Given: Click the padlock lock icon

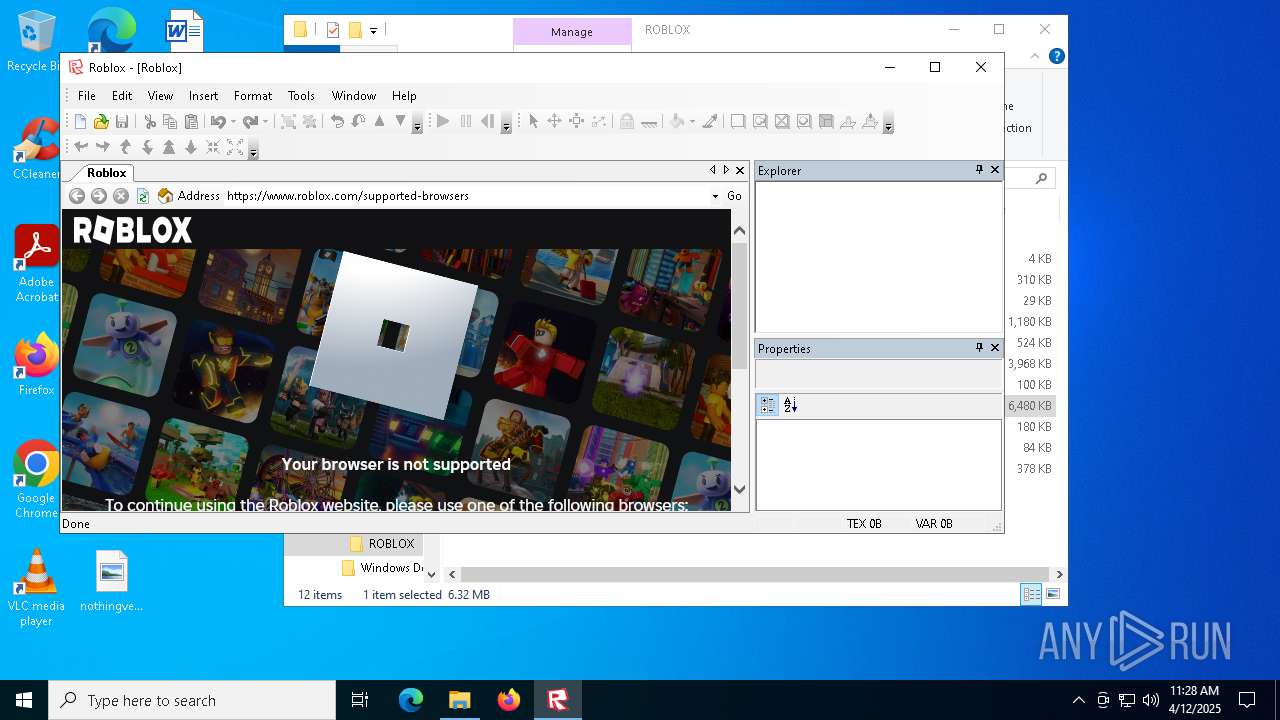Looking at the screenshot, I should tap(626, 122).
